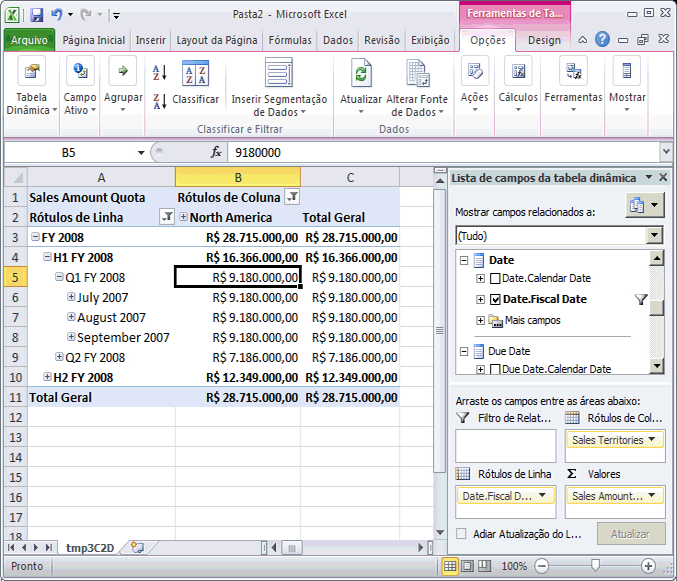Uncheck the Date.Fiscal Date field checkbox
Image resolution: width=677 pixels, height=581 pixels.
[x=496, y=299]
